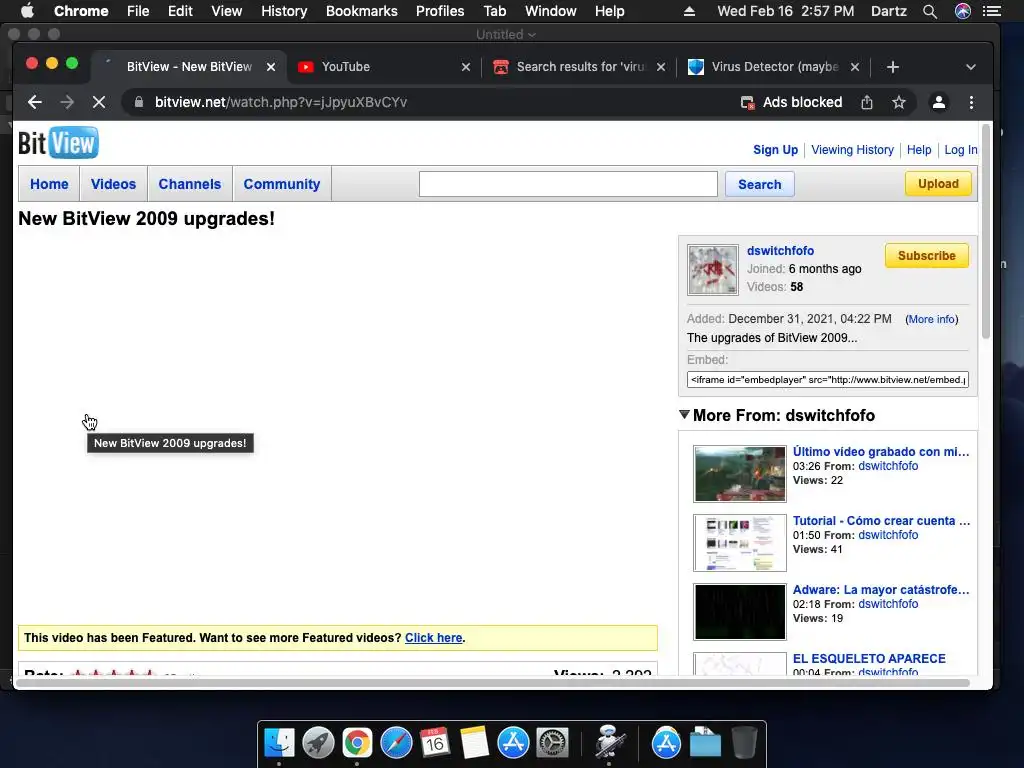Focus the BitView search input field

[568, 184]
